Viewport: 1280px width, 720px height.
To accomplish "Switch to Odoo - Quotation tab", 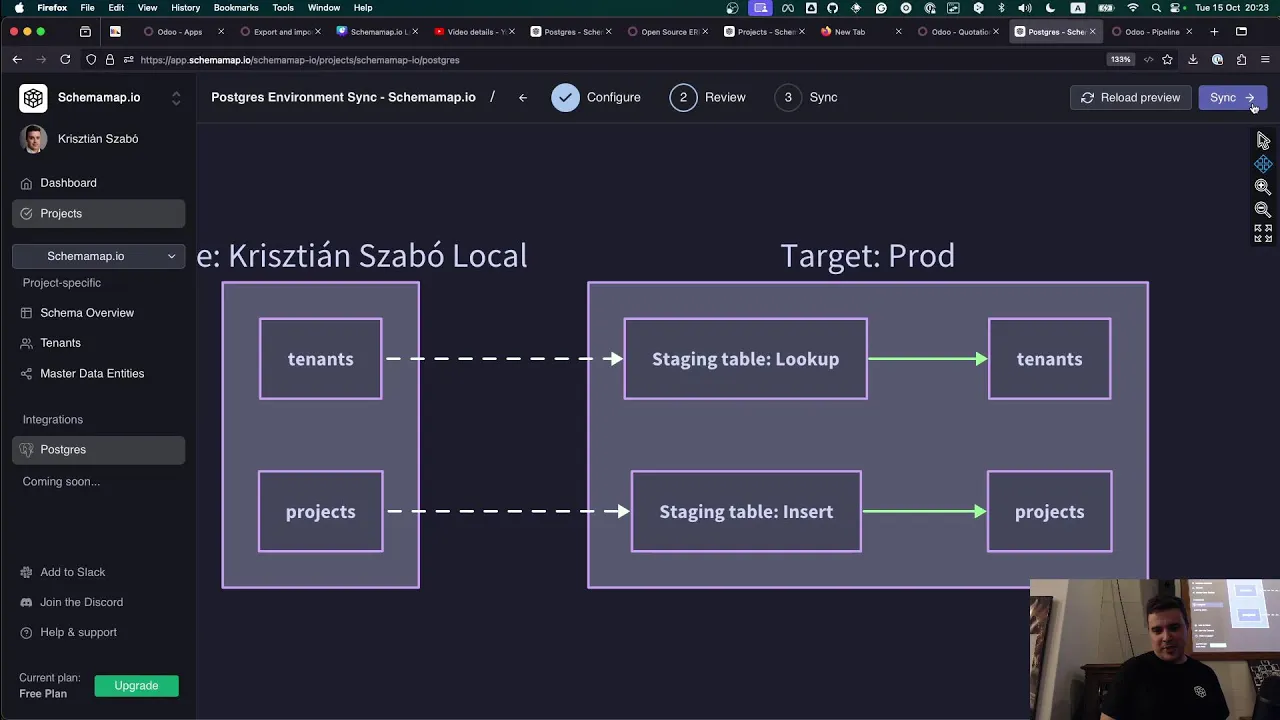I will [958, 32].
